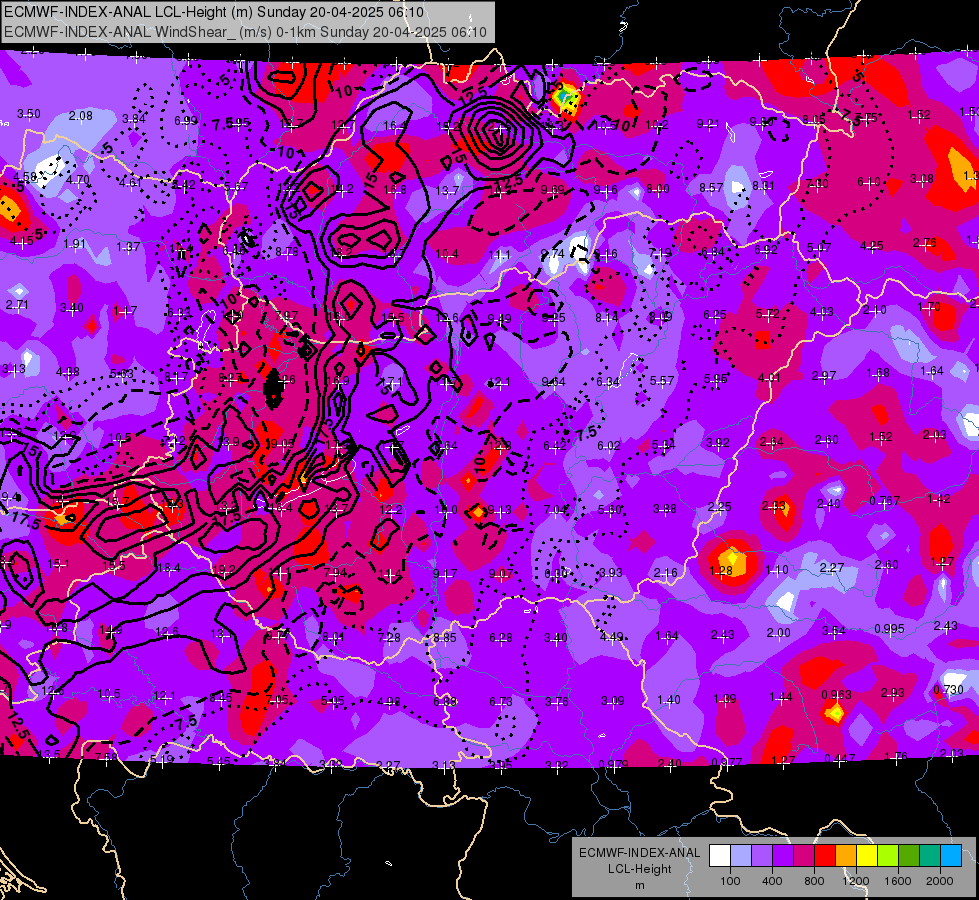
Task: Click the grid value 3.09
Action: click(612, 701)
